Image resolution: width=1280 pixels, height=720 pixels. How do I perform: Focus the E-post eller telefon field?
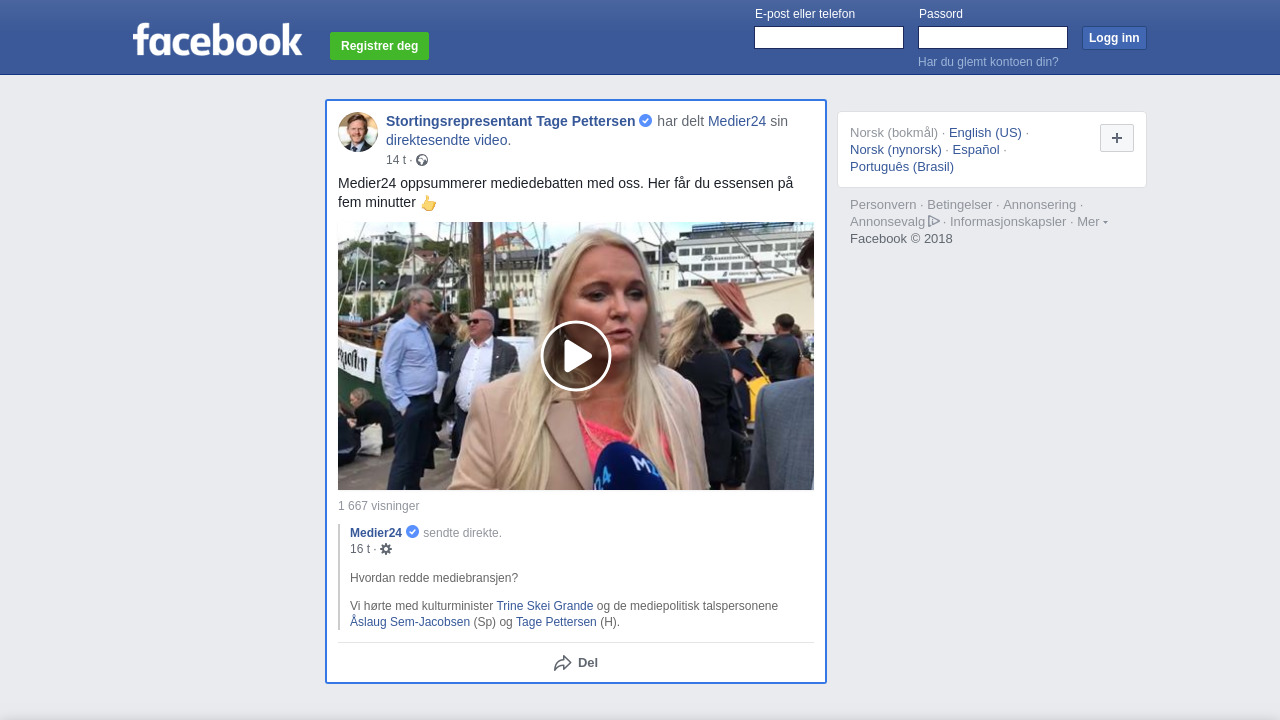[829, 38]
